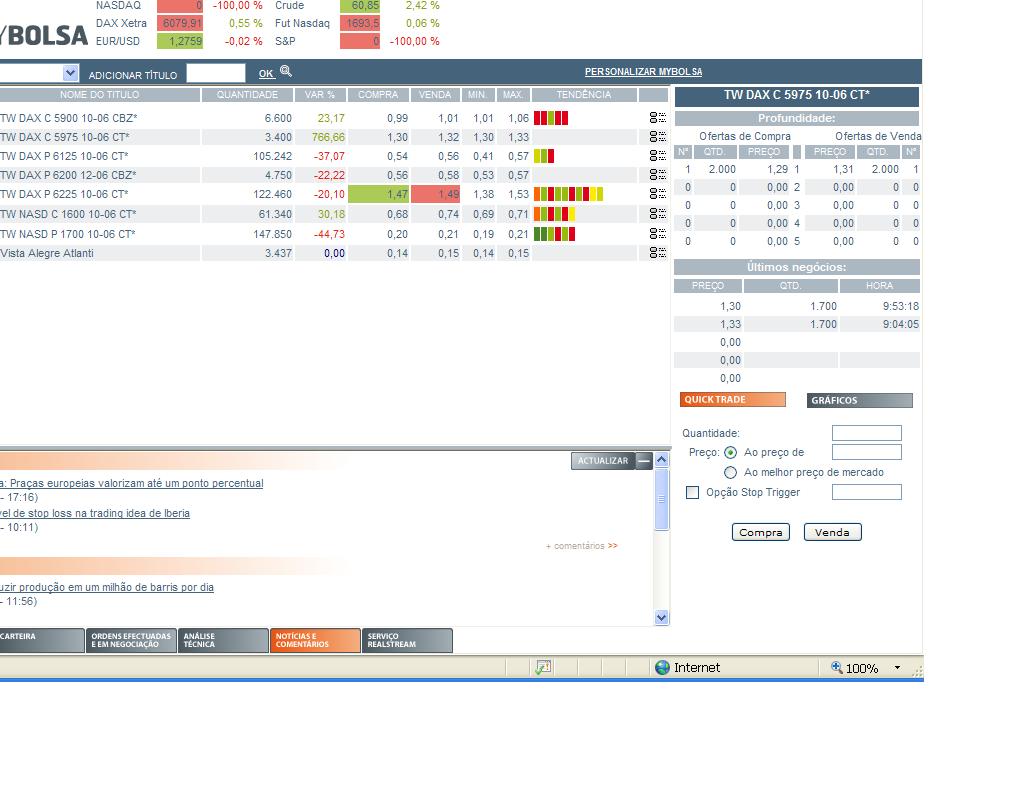The width and height of the screenshot is (1024, 800).
Task: Open depth icon for TW DAX P 6125 row
Action: (658, 155)
